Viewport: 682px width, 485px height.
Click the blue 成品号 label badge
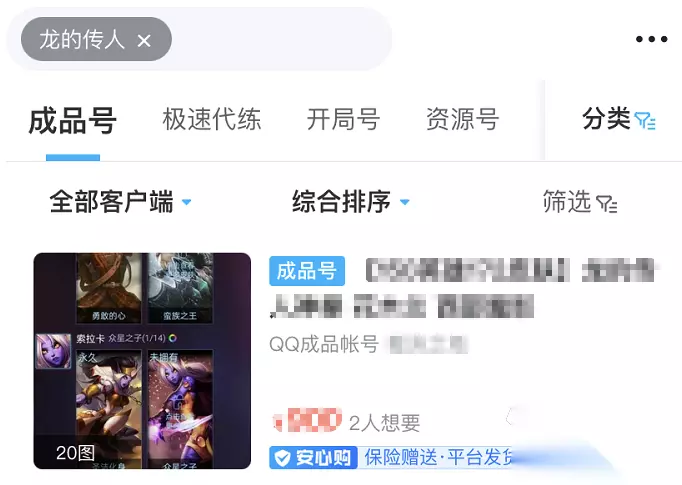click(307, 271)
